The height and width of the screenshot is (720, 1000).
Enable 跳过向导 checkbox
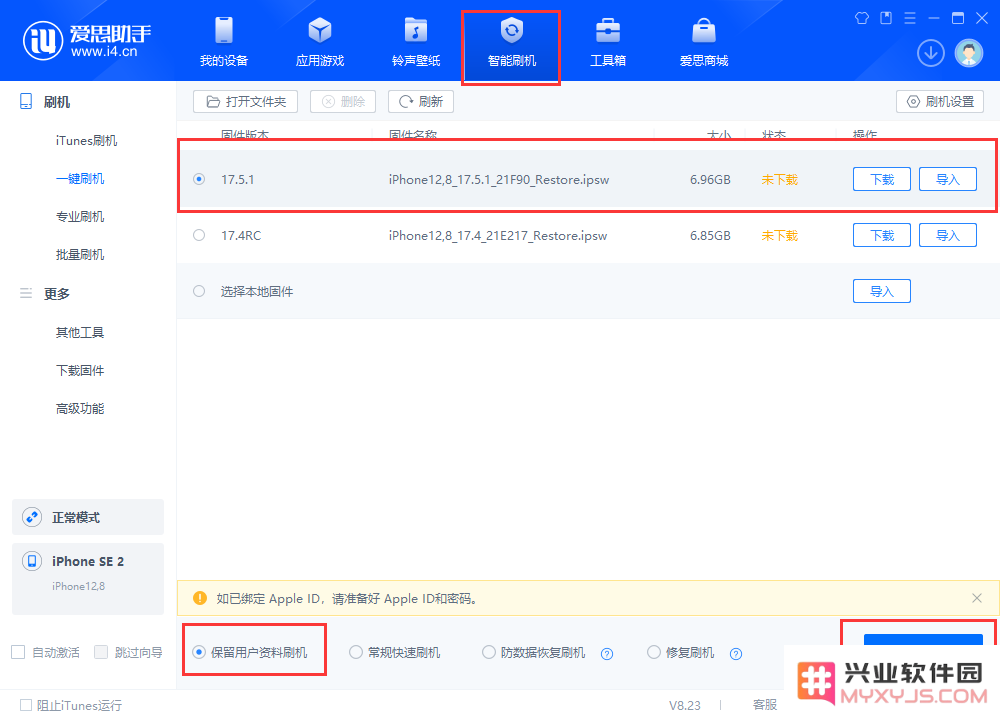[x=101, y=652]
